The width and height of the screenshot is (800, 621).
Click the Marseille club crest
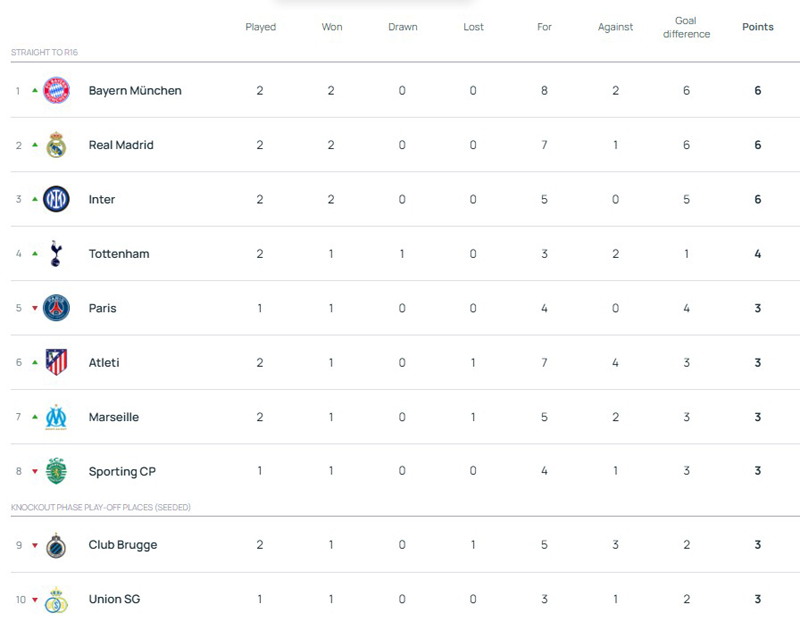click(56, 417)
